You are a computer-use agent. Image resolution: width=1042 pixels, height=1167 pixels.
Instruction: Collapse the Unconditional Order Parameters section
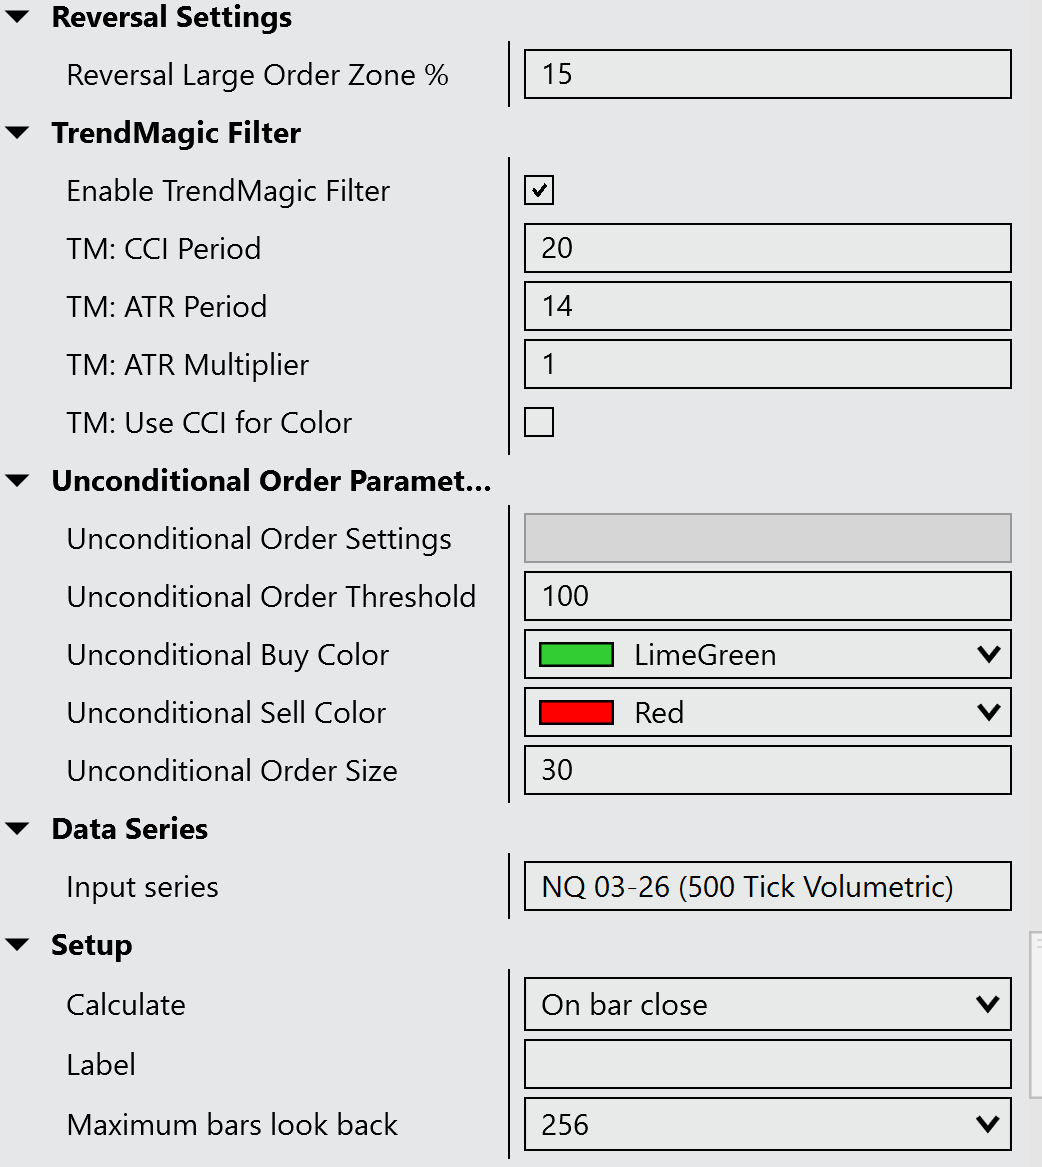18,481
